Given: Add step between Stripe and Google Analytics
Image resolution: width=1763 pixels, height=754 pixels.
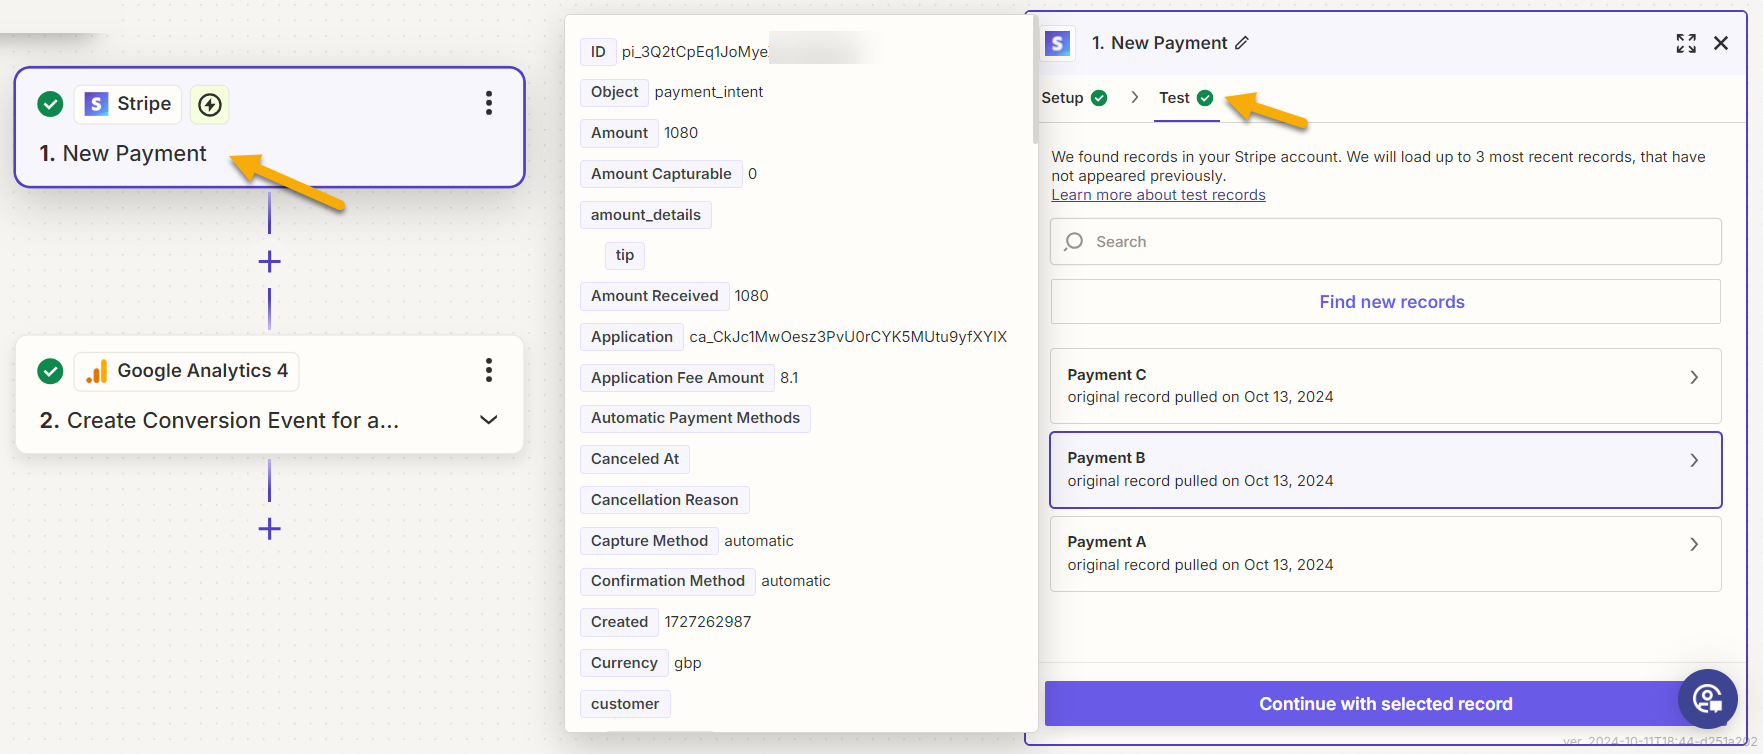Looking at the screenshot, I should (x=269, y=262).
